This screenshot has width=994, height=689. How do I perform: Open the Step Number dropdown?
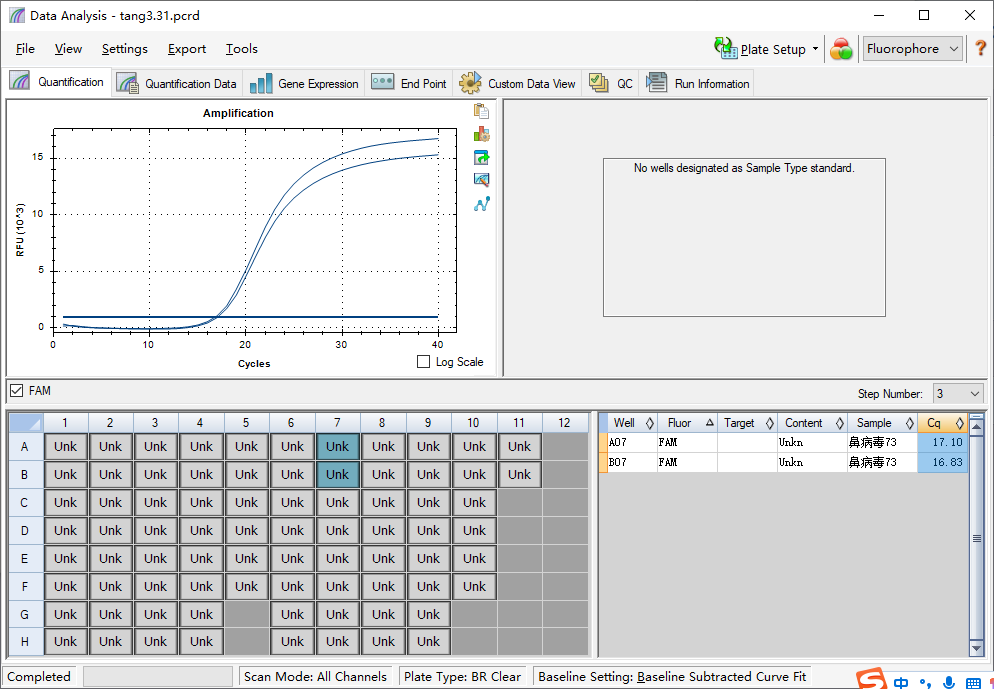958,394
